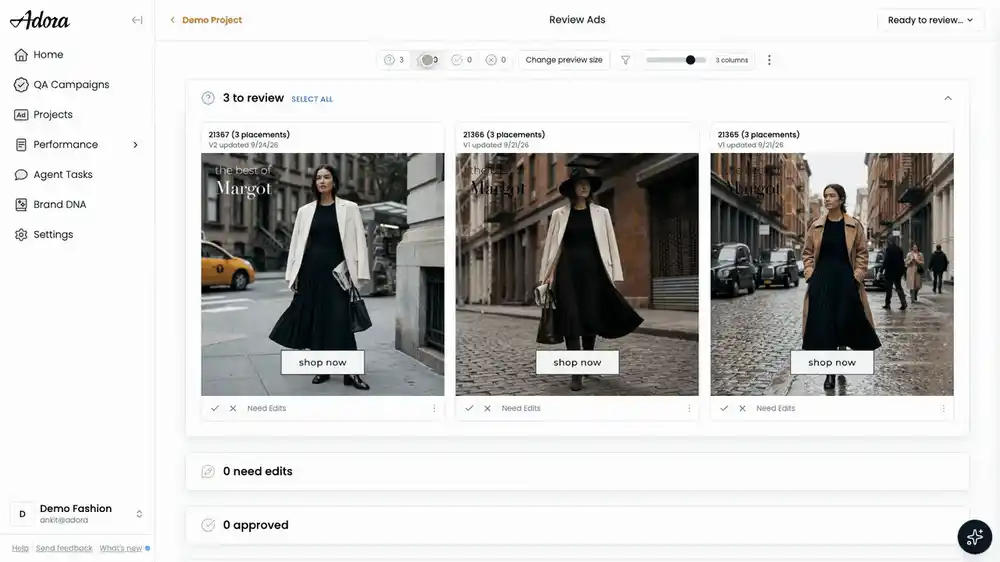The image size is (1000, 562).
Task: Click the back chevron beside Demo Project
Action: [x=172, y=20]
